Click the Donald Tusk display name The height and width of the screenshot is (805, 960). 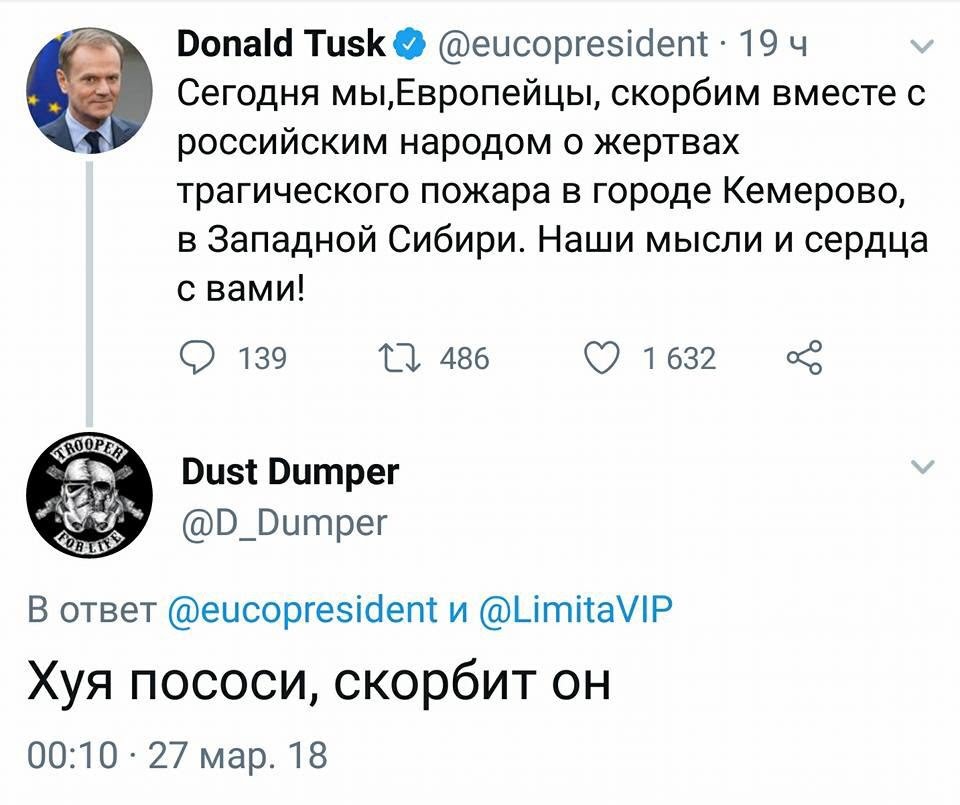(x=280, y=44)
